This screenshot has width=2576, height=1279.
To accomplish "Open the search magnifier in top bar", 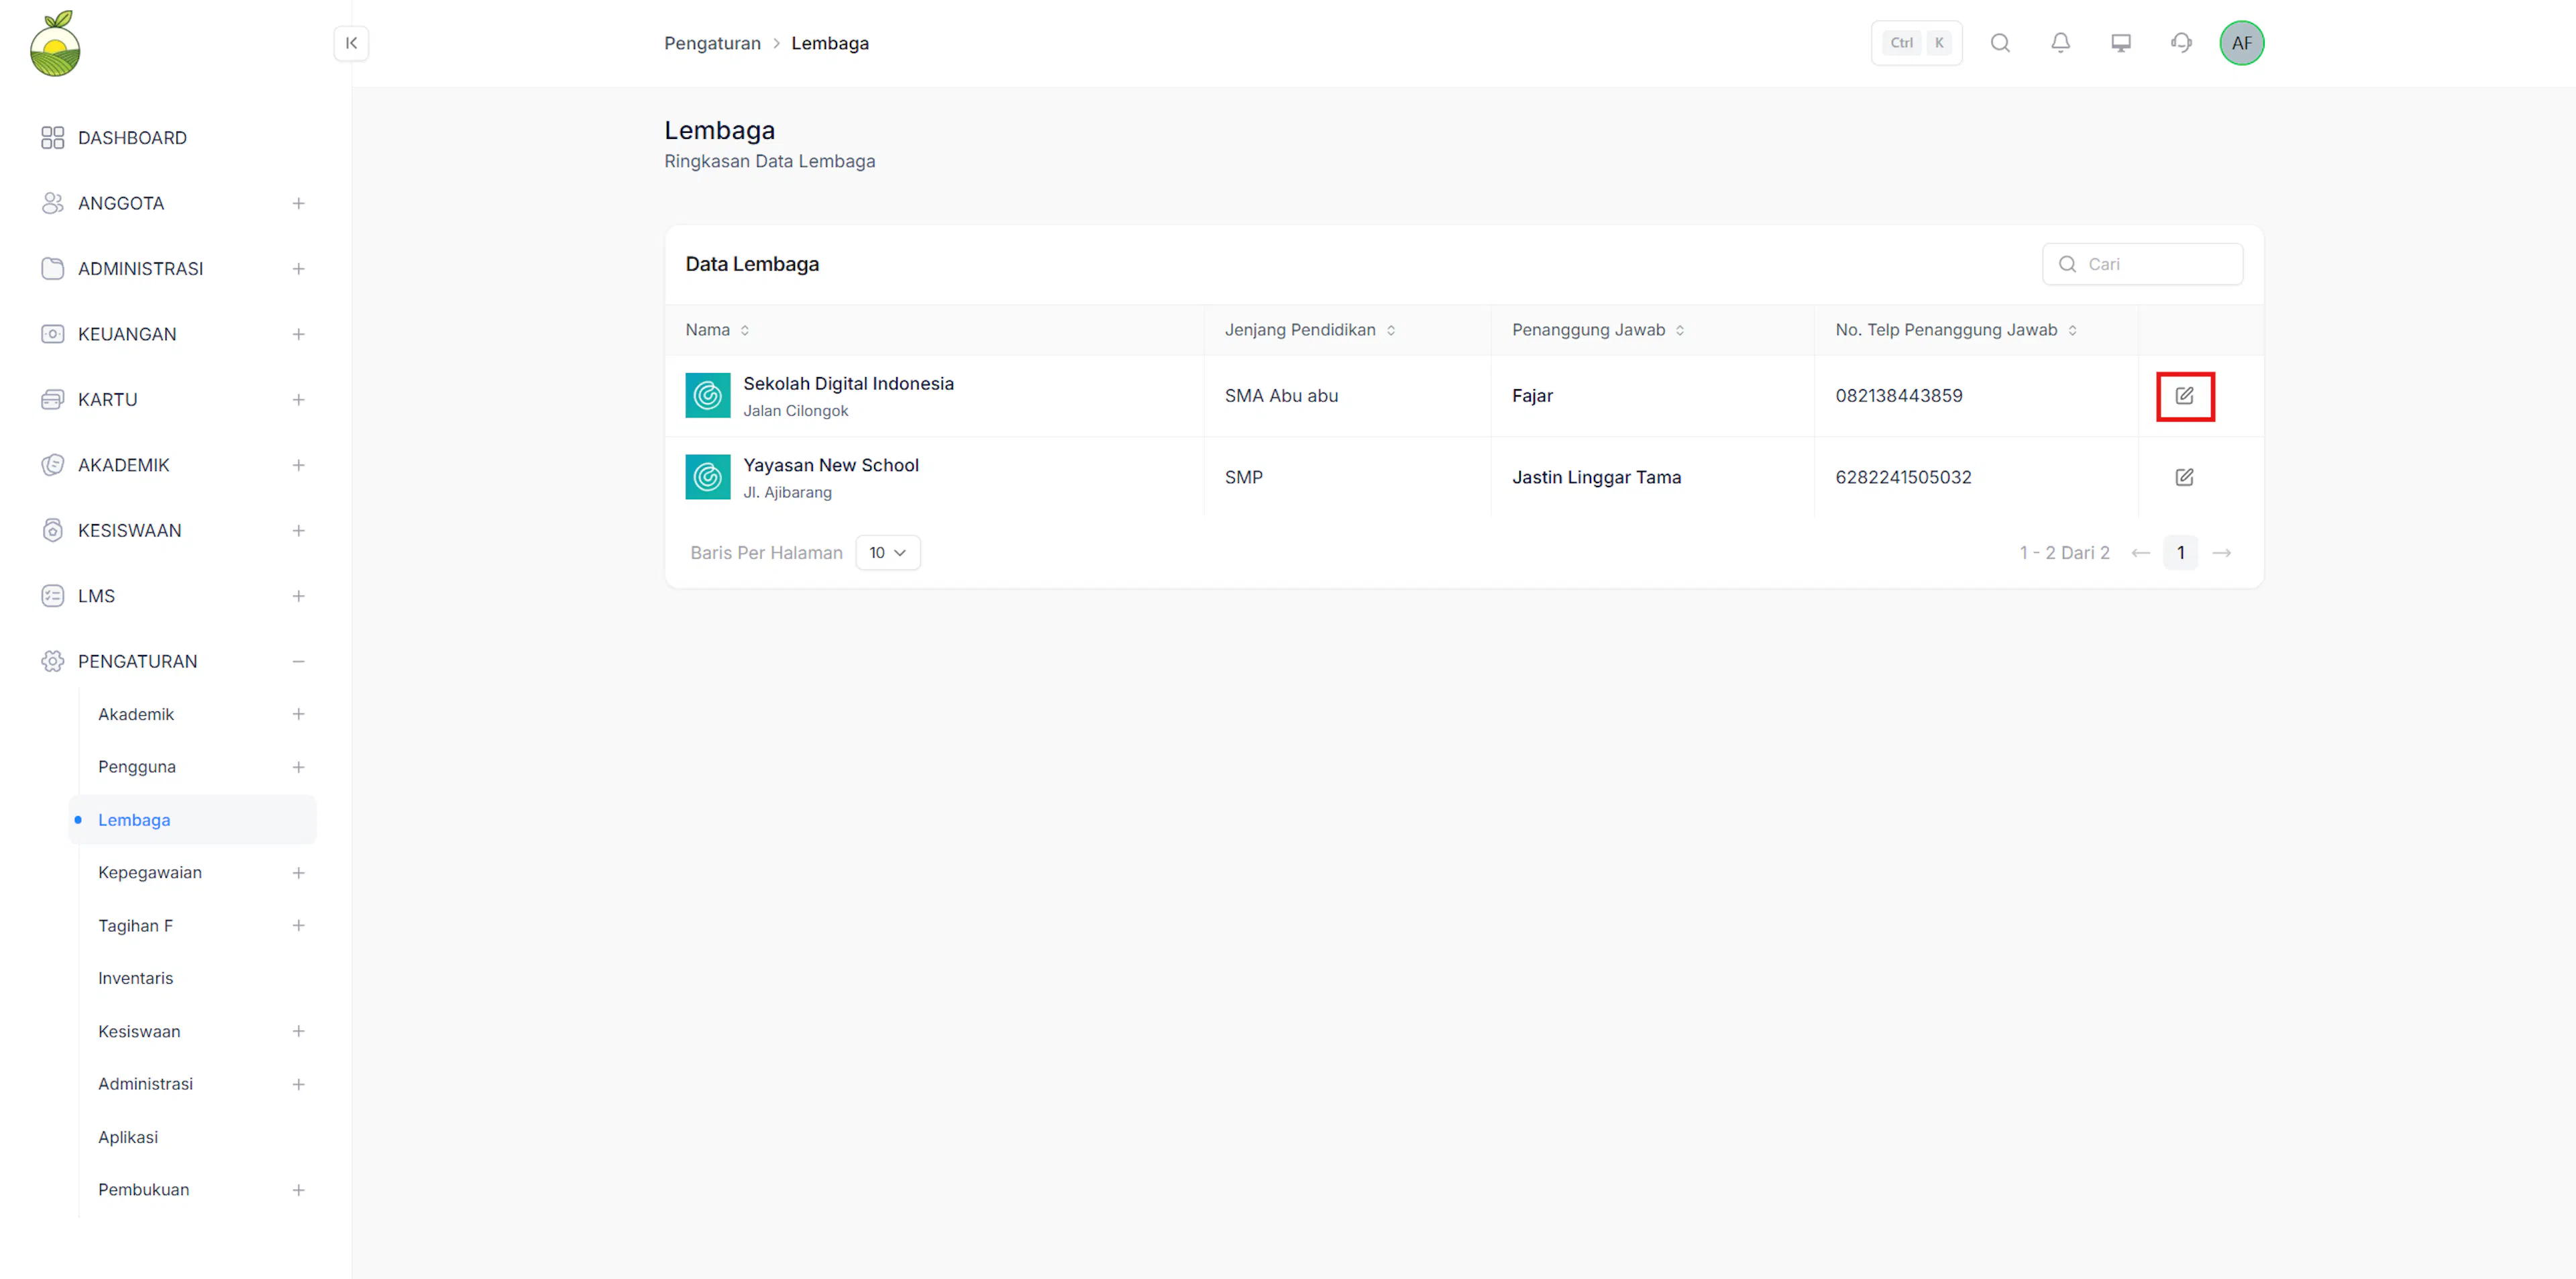I will [2000, 43].
